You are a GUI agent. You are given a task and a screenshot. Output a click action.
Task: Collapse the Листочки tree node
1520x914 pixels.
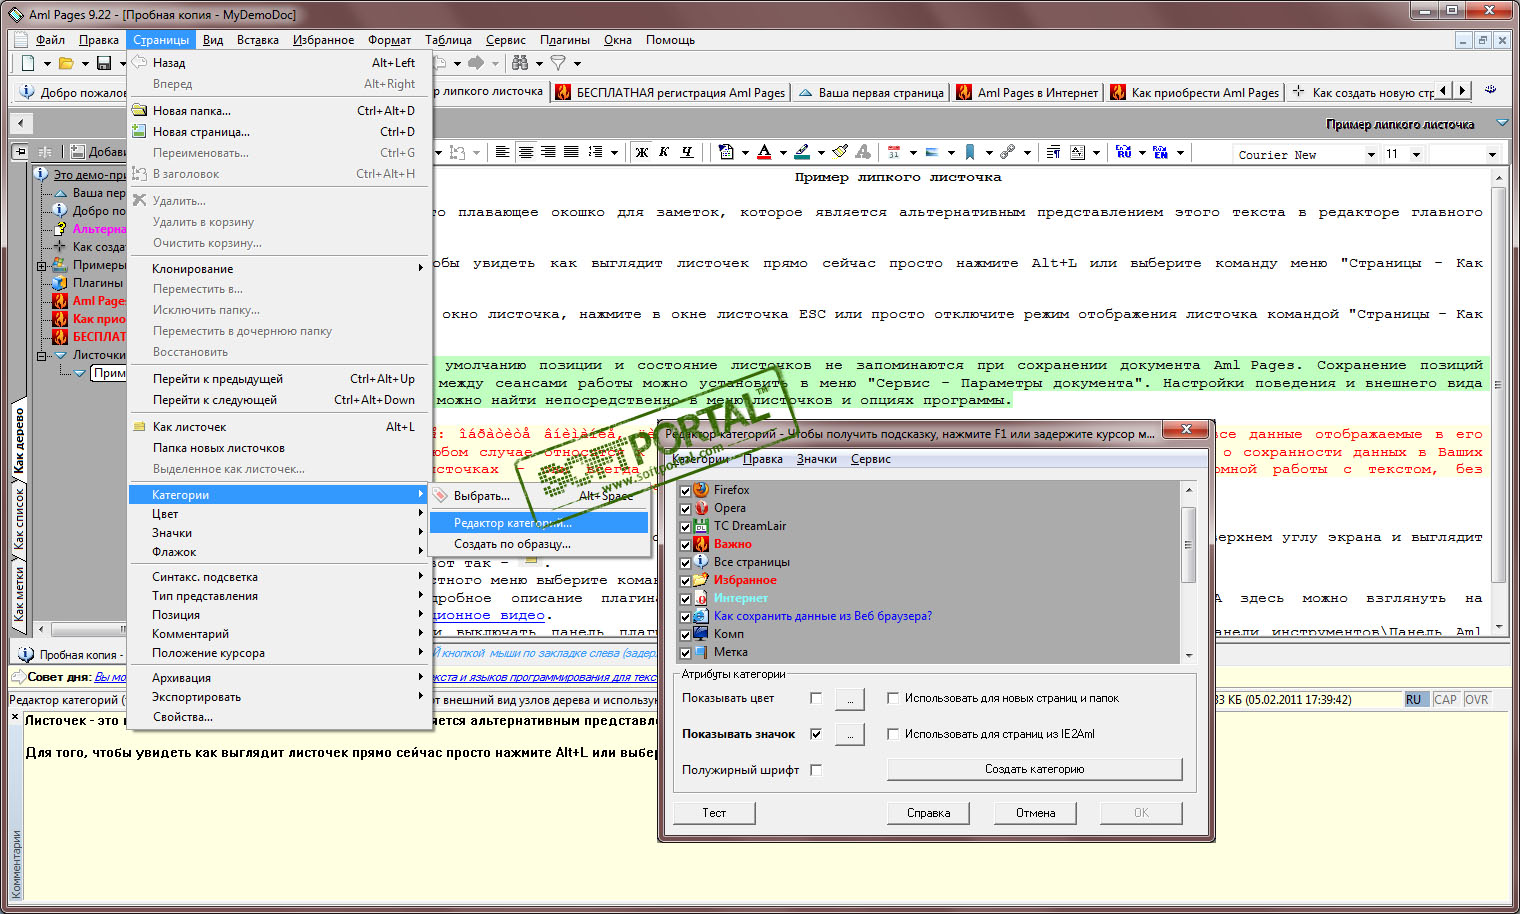(42, 355)
